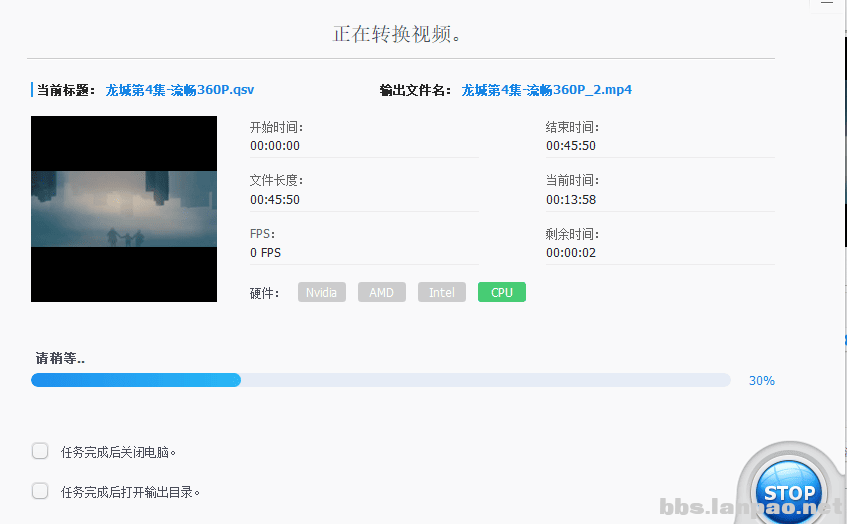Image resolution: width=848 pixels, height=524 pixels.
Task: Enable shutdown computer after task completes
Action: pos(40,451)
